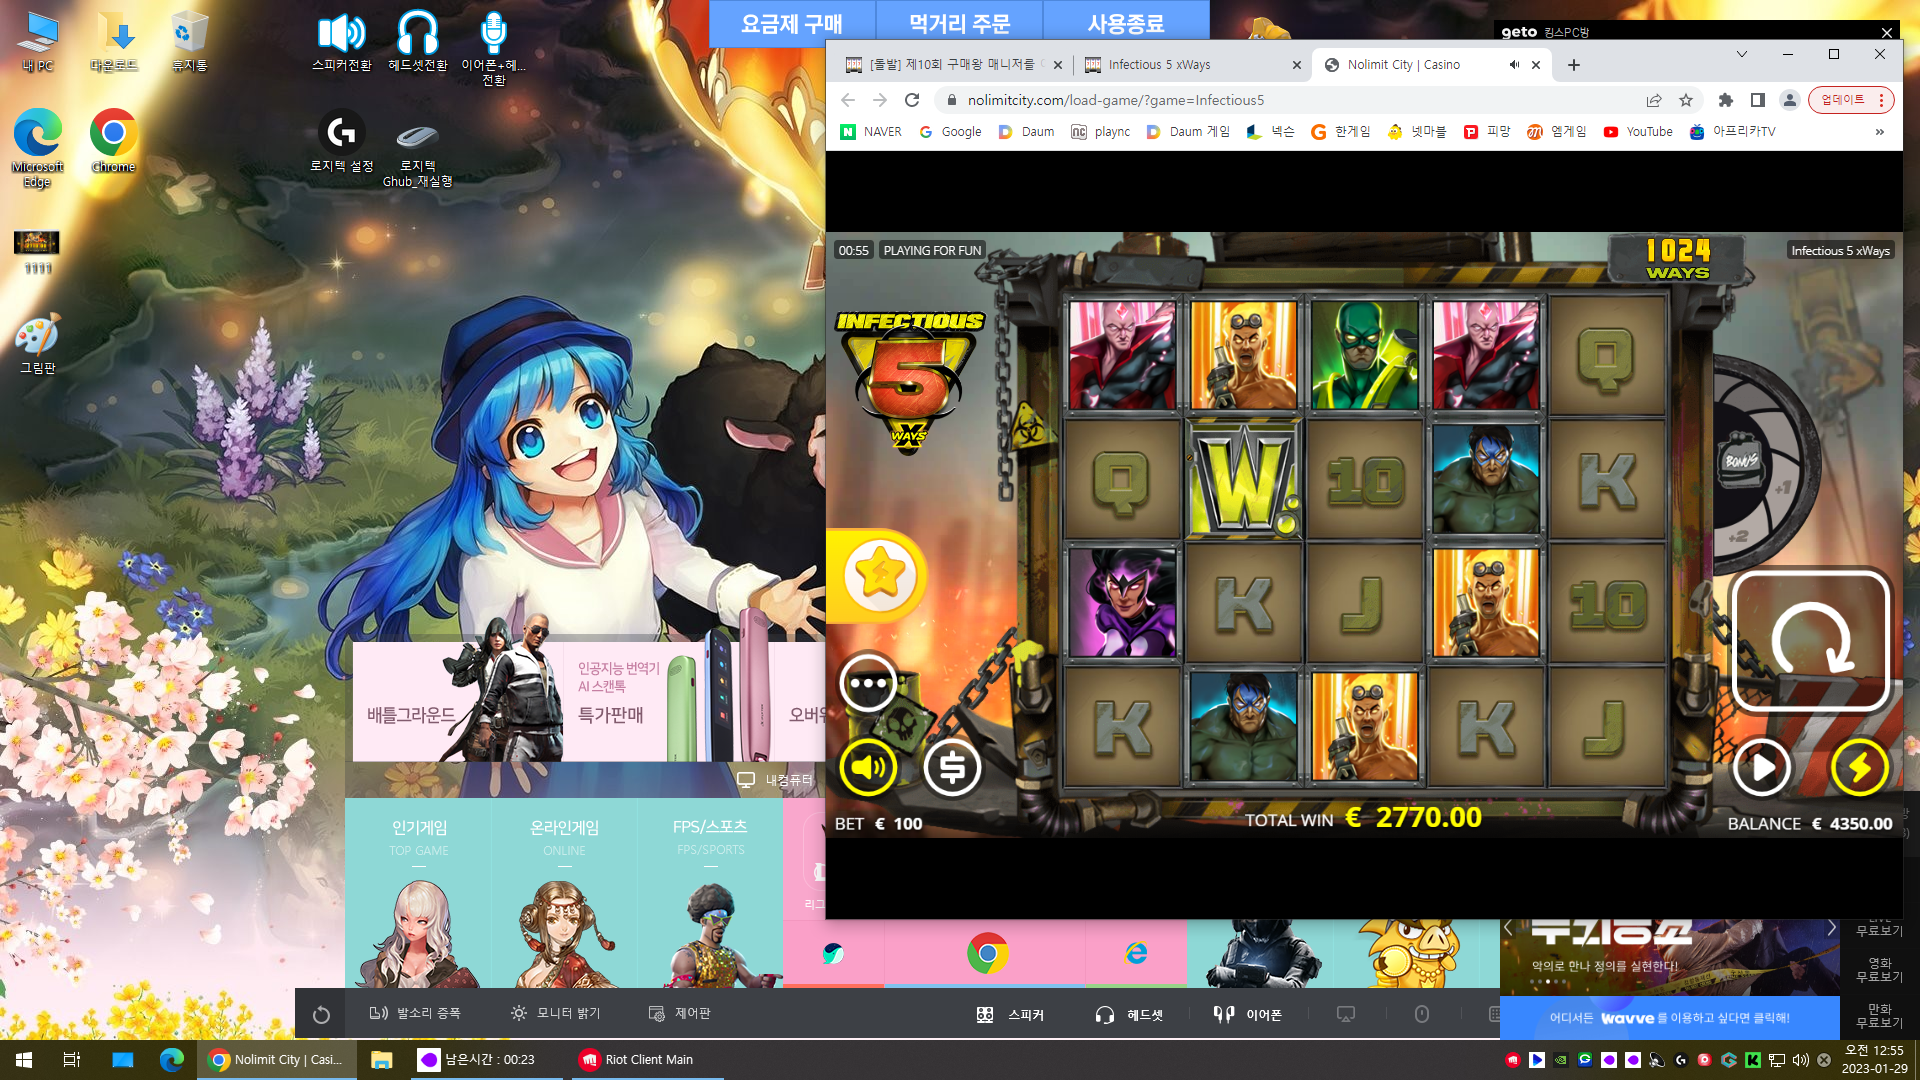
Task: Click the 배틀그라운드 banner
Action: pyautogui.click(x=458, y=701)
